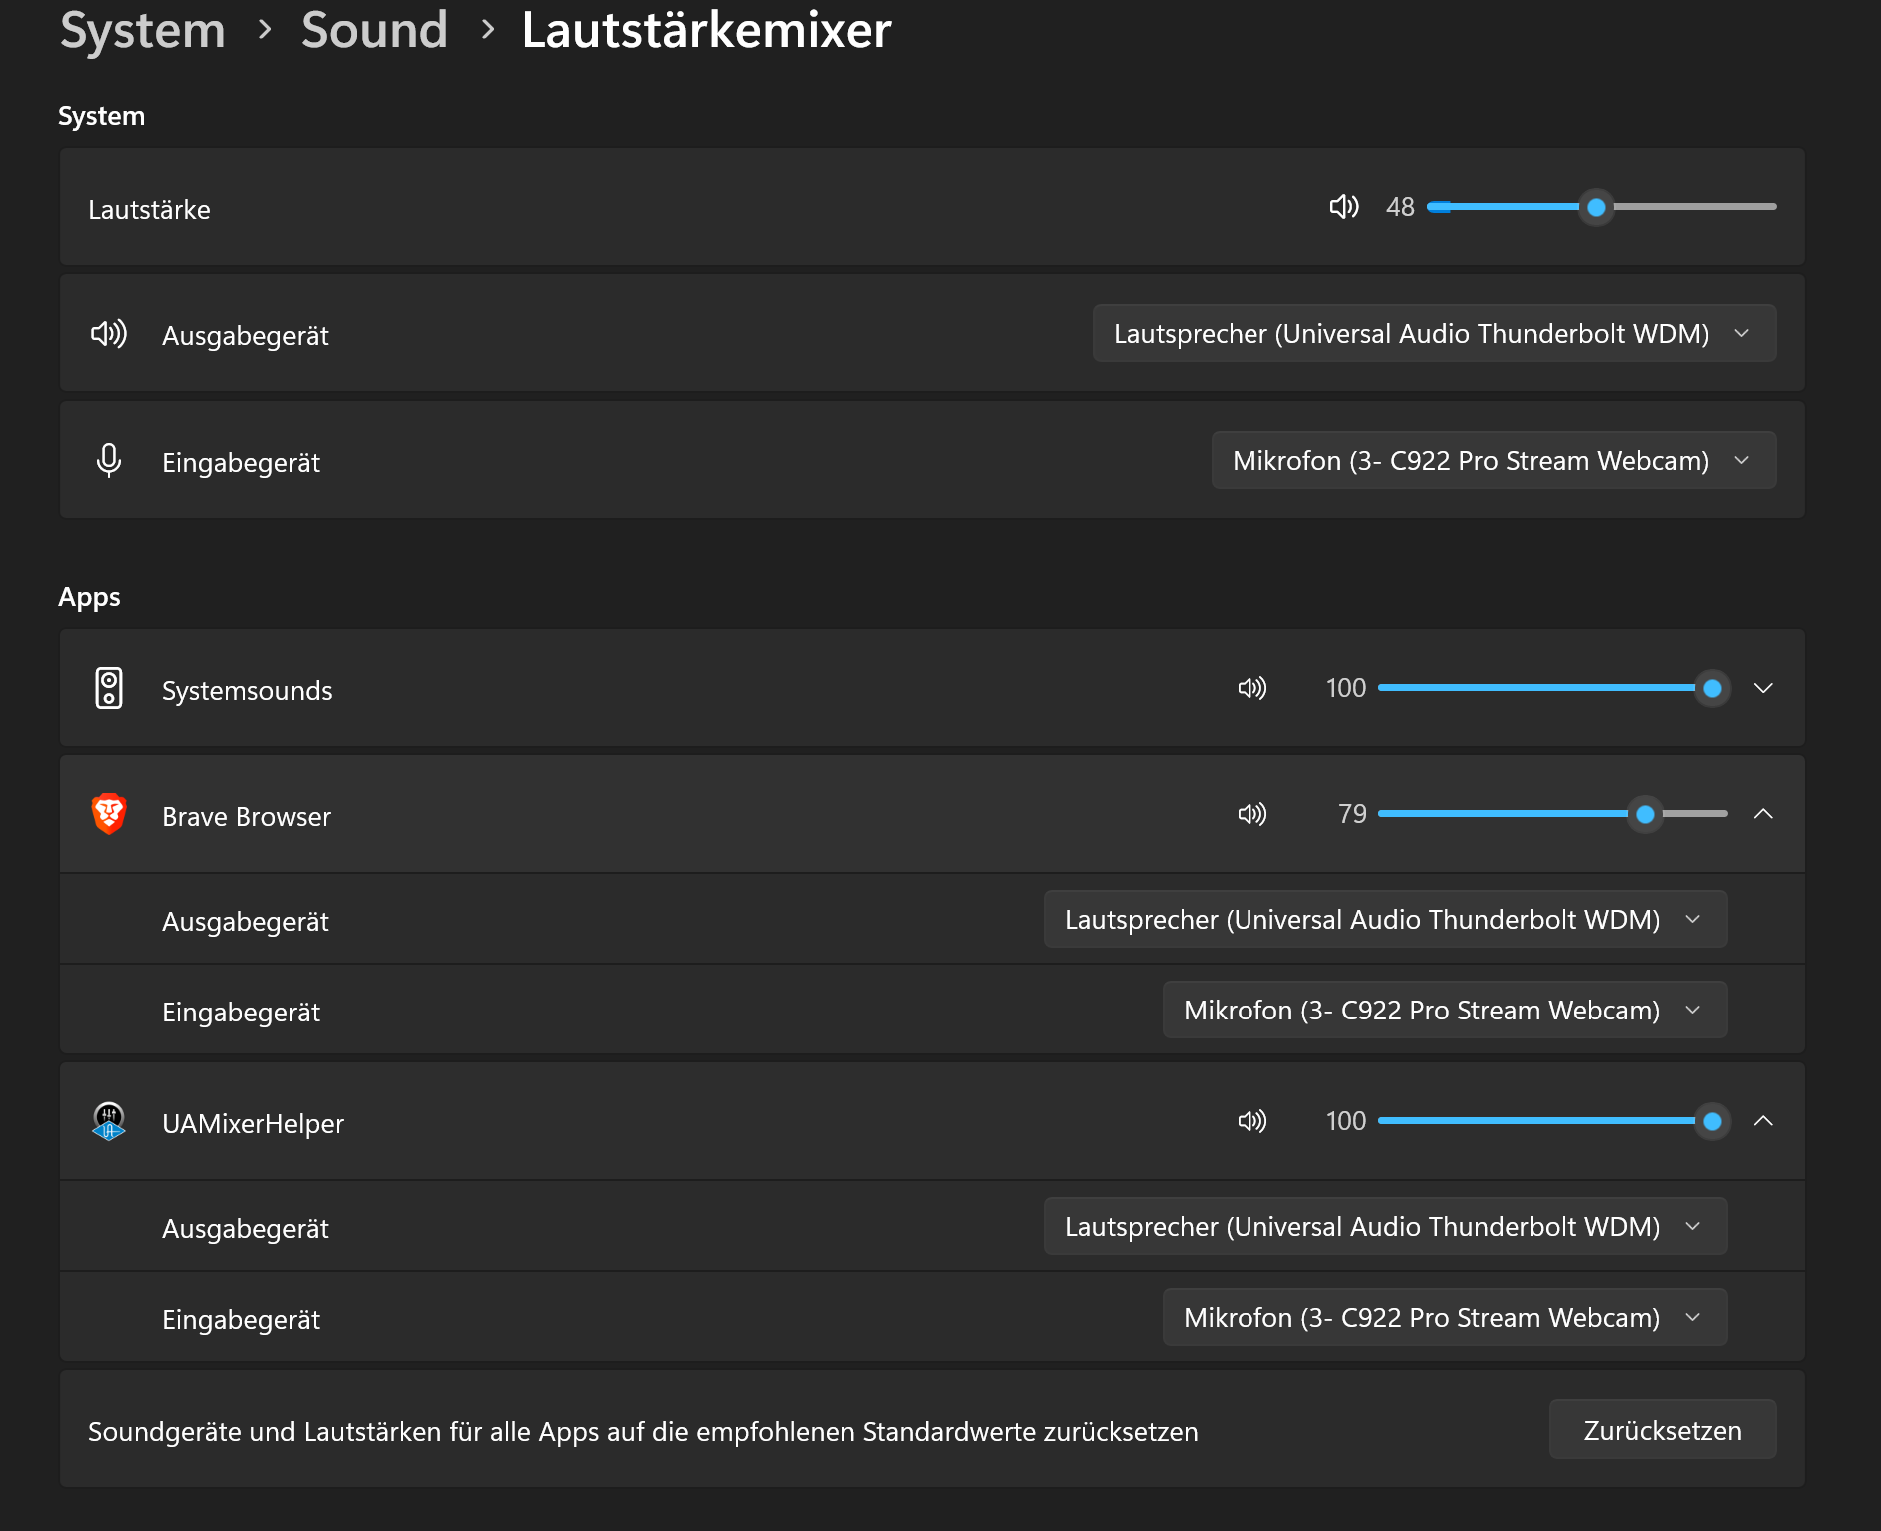The image size is (1881, 1531).
Task: Open the system Ausgabegerät dropdown
Action: coord(1434,334)
